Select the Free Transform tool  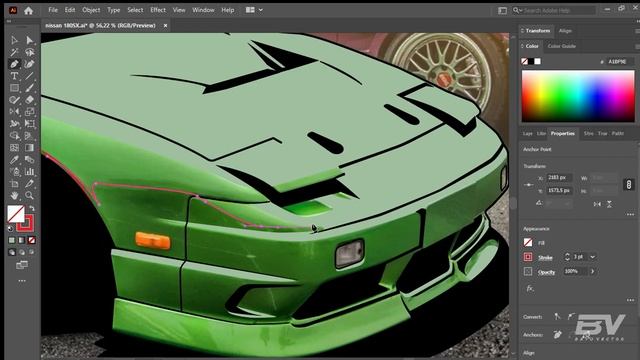tap(29, 124)
